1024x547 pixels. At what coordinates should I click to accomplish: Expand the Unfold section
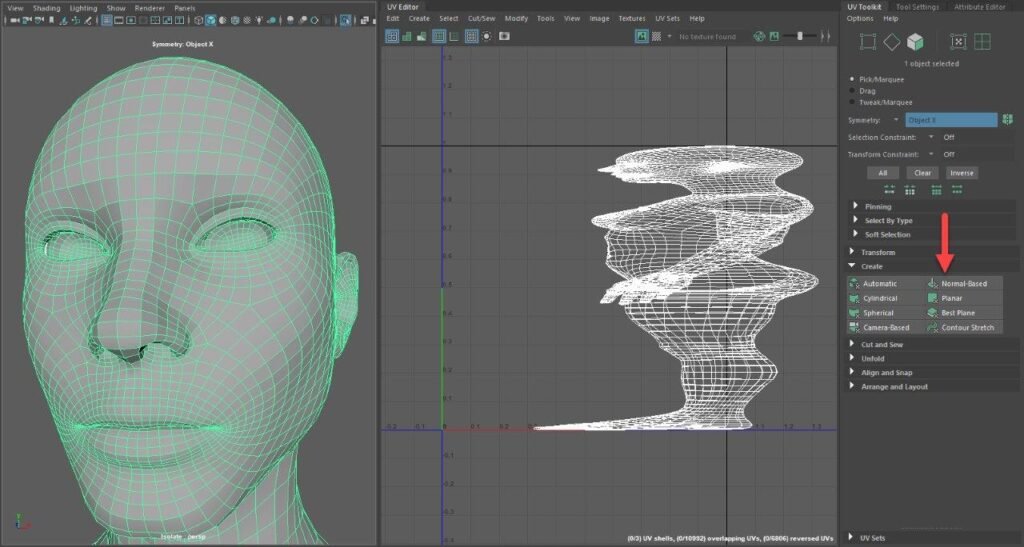click(x=852, y=358)
